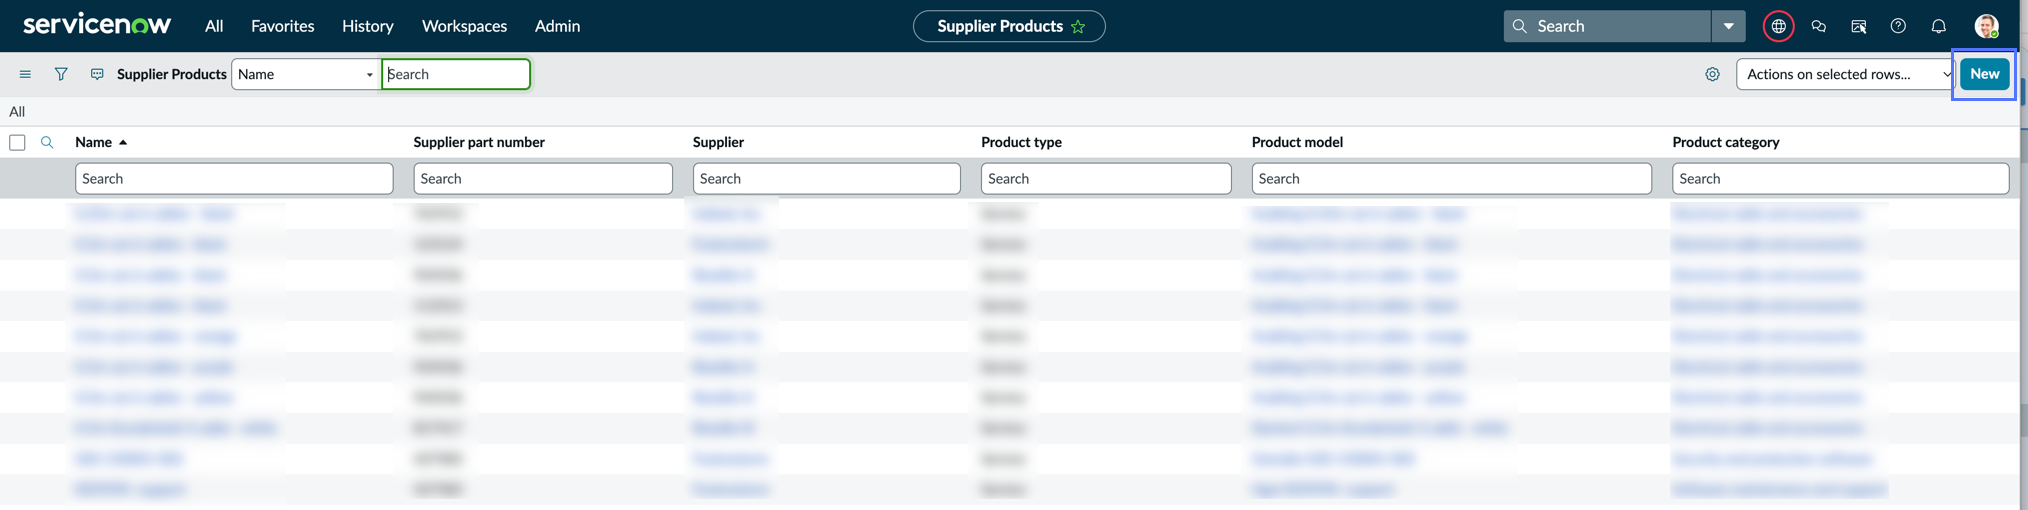Open the chat conversations icon
This screenshot has height=510, width=2028.
(x=1819, y=26)
